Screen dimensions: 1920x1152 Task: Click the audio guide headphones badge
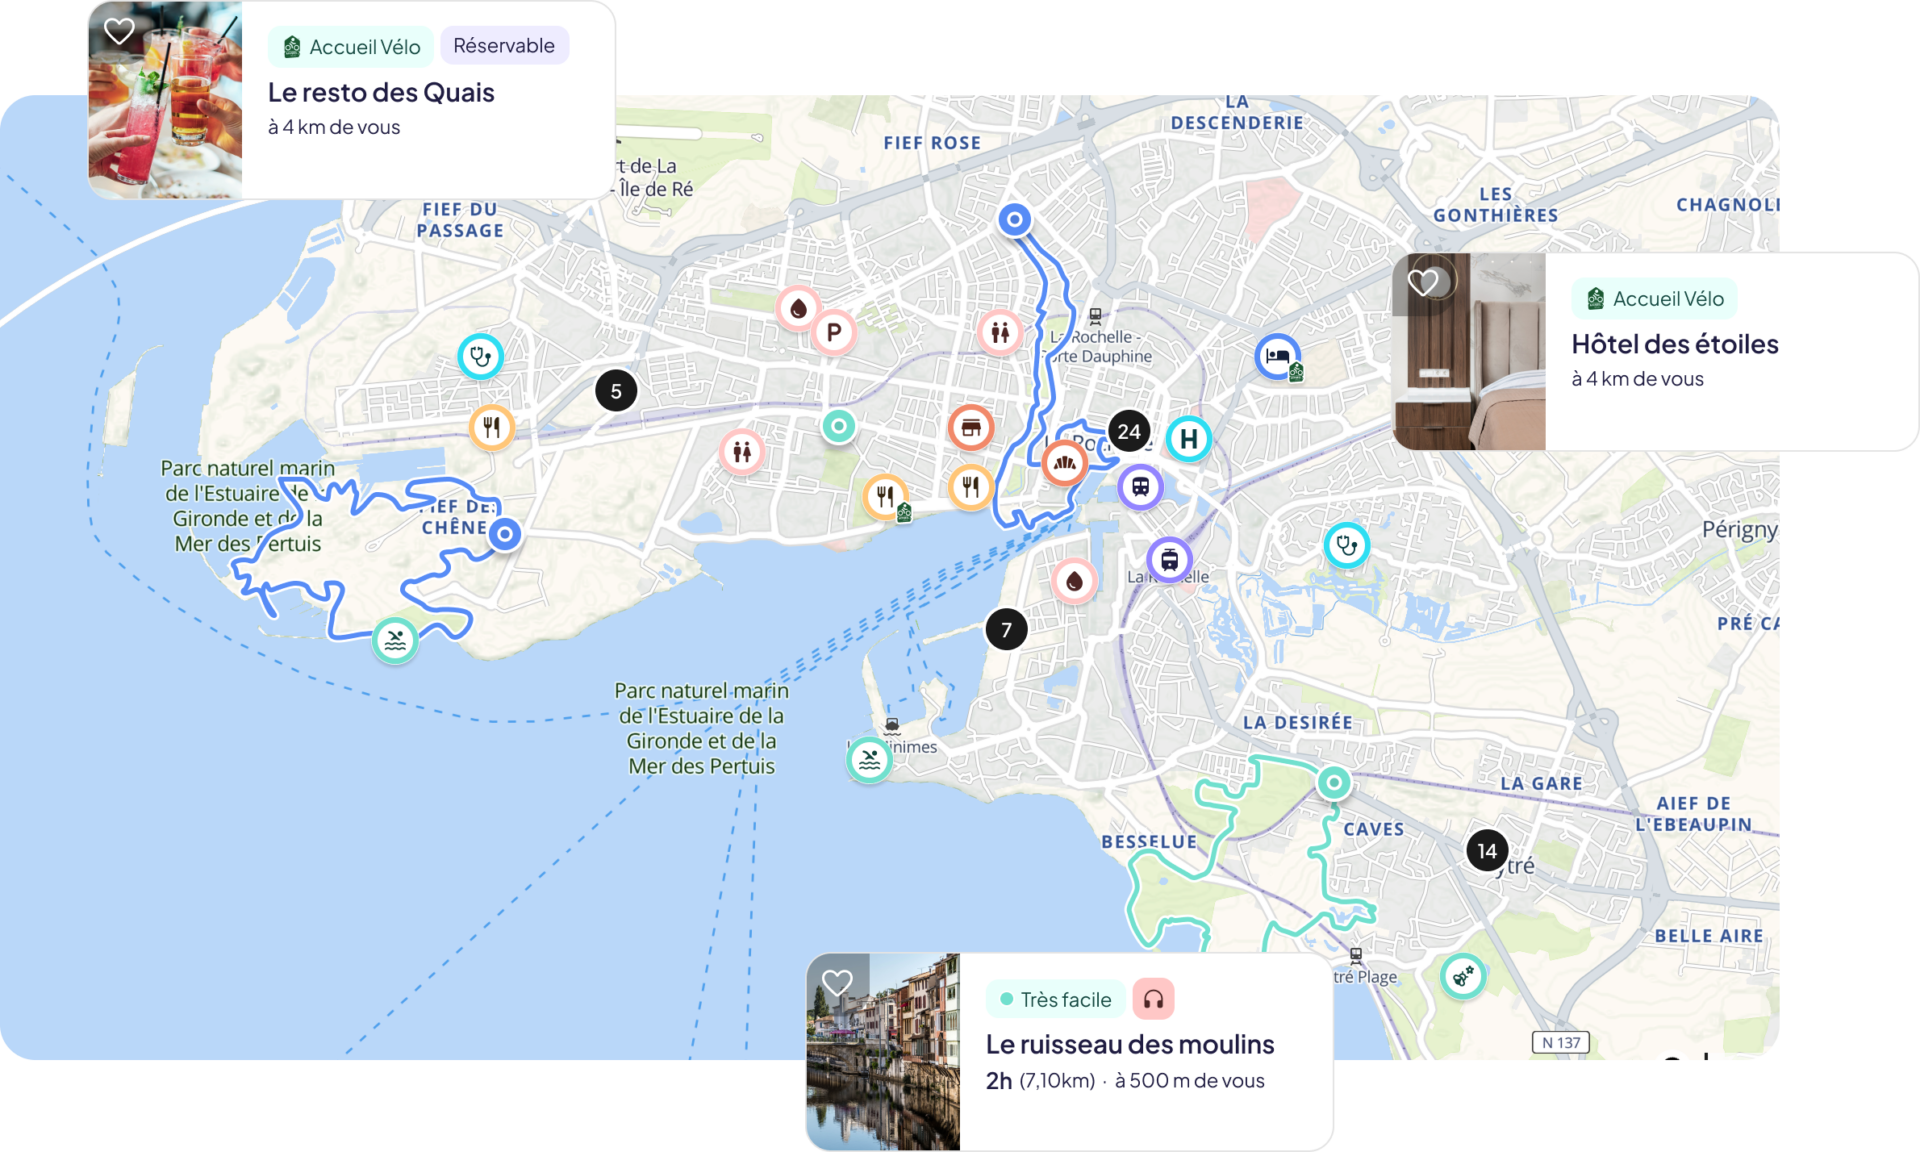(x=1153, y=999)
